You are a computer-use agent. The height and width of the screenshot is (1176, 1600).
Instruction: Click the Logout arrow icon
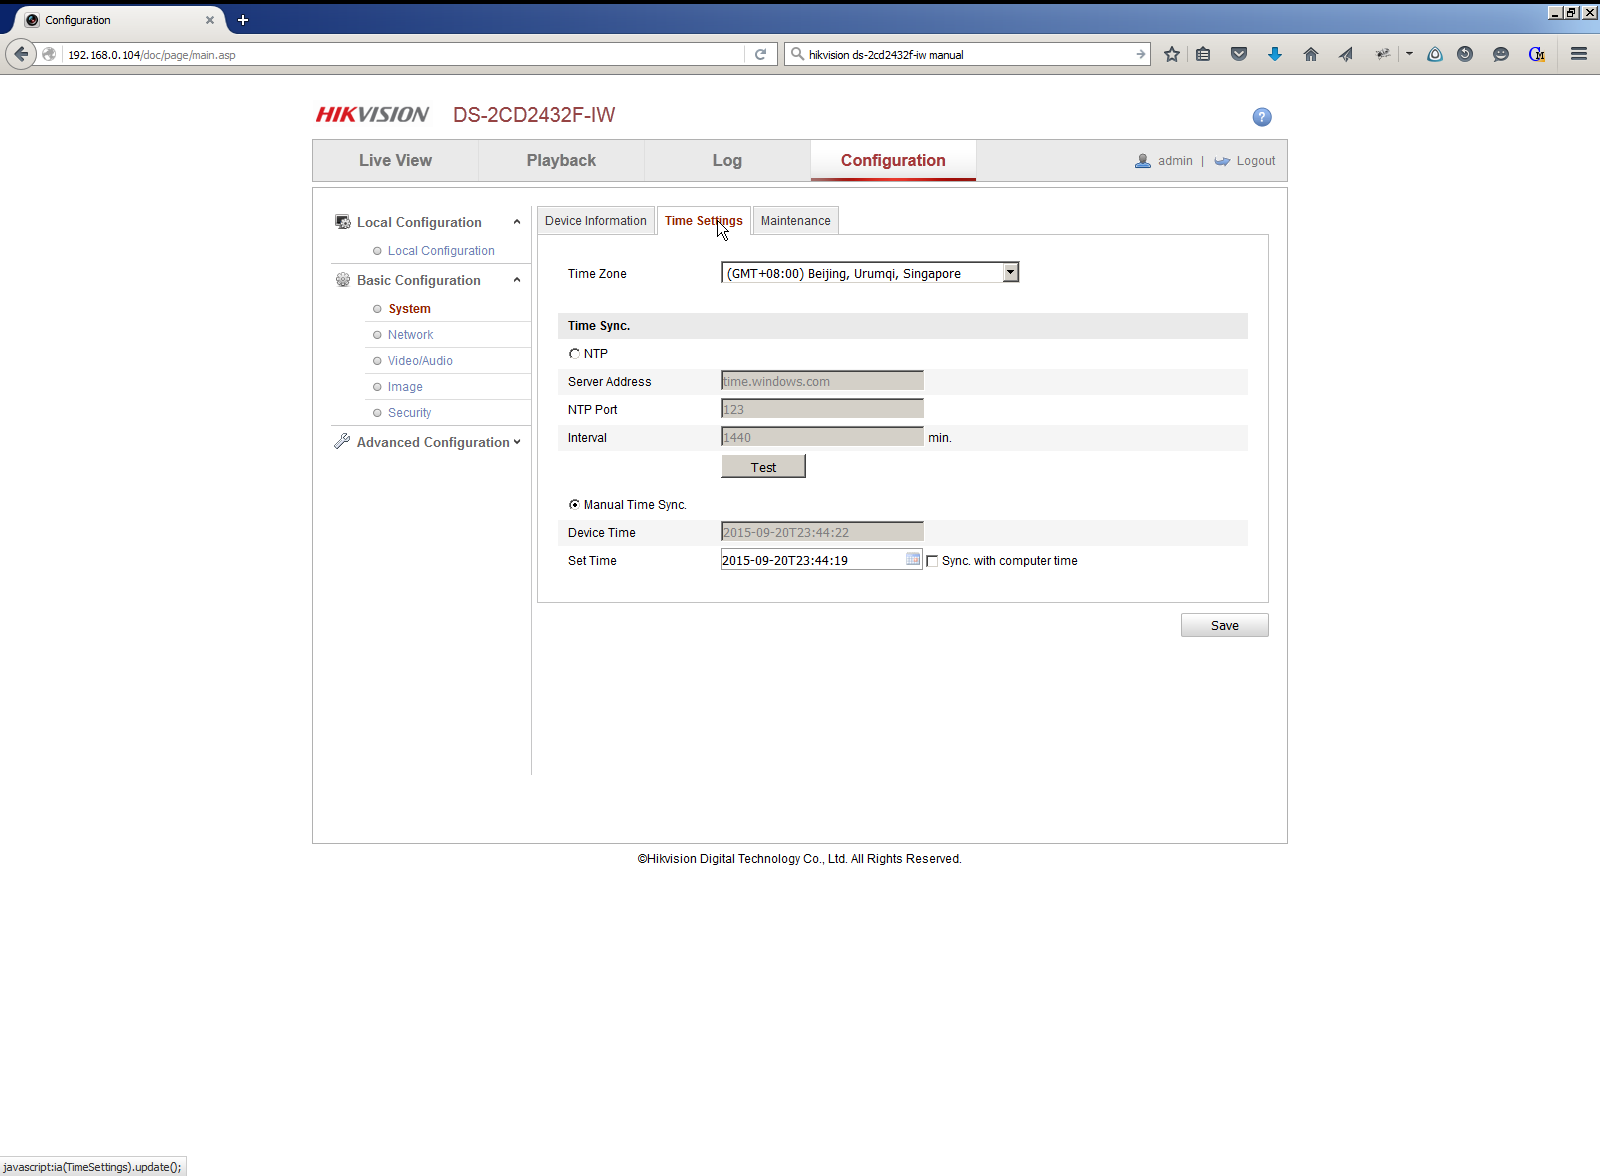[1222, 161]
